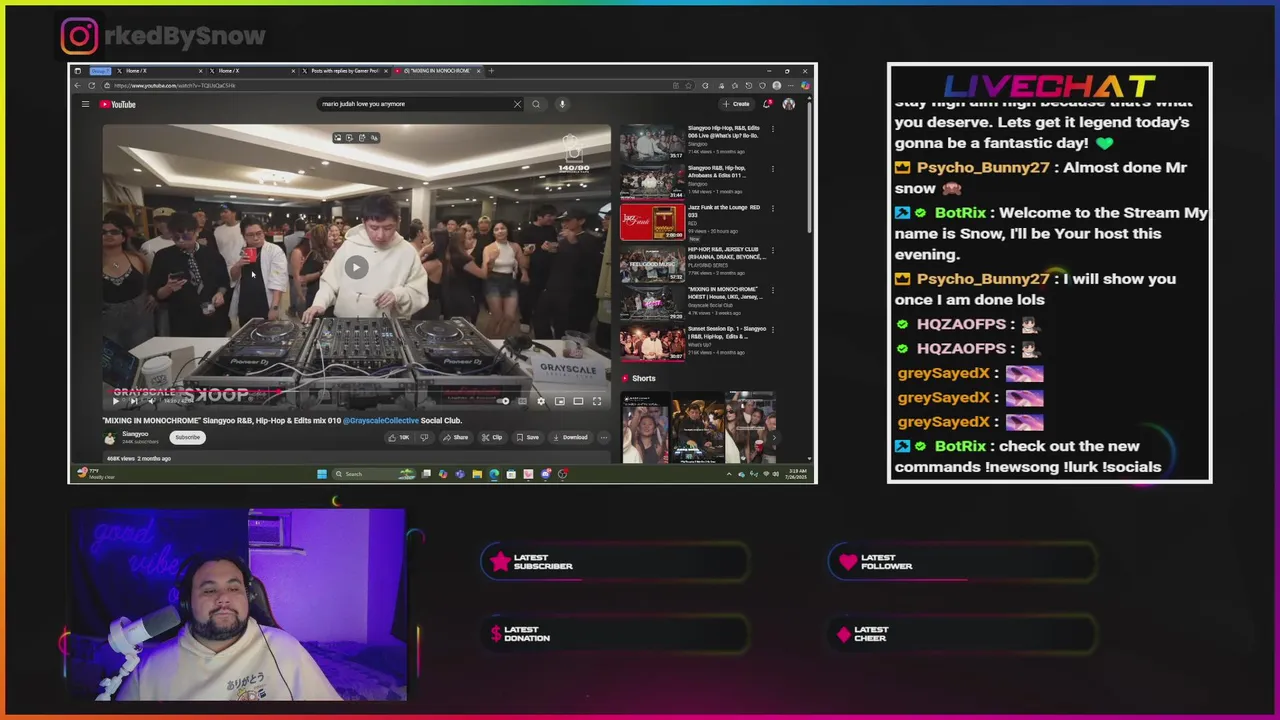Skip to the next video in player
This screenshot has height=720, width=1280.
coord(134,401)
